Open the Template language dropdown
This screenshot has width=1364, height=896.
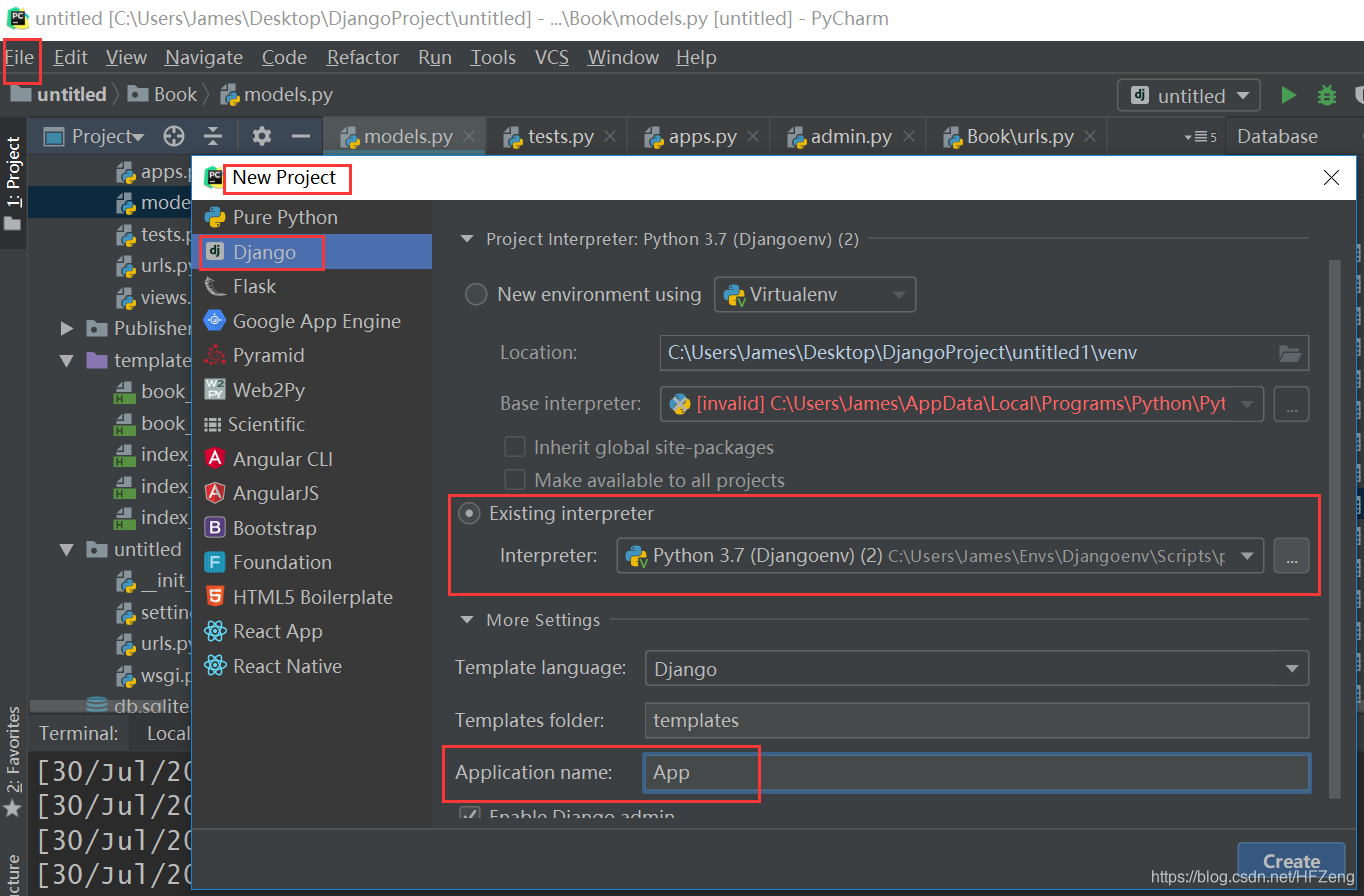tap(977, 669)
